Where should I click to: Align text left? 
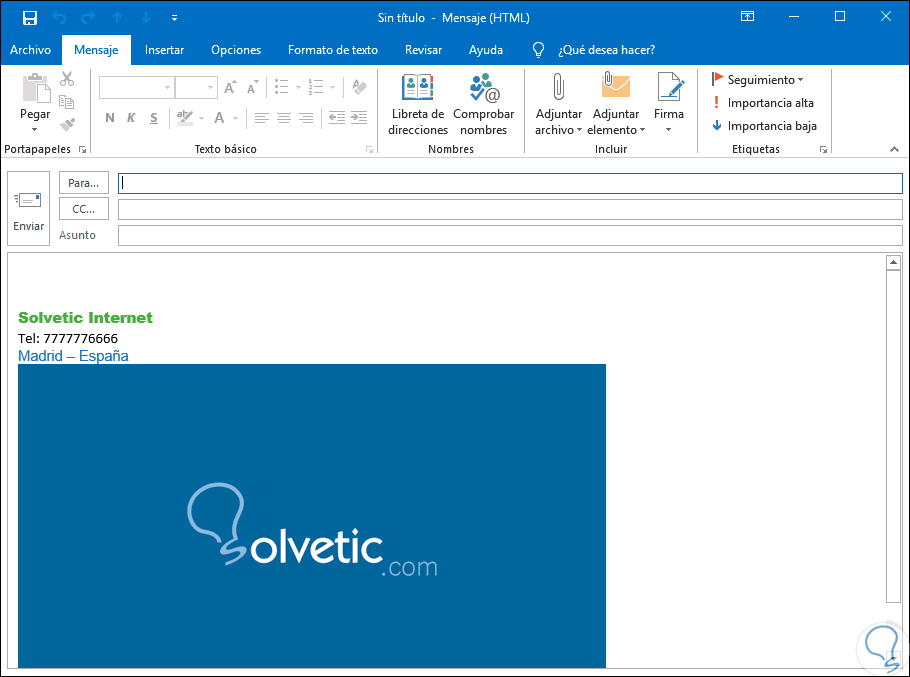pyautogui.click(x=262, y=118)
